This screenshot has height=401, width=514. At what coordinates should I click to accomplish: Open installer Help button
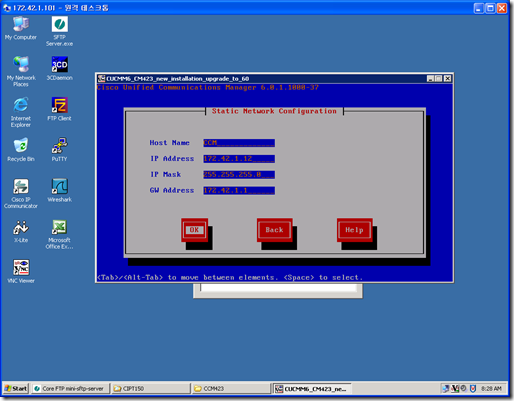(354, 230)
